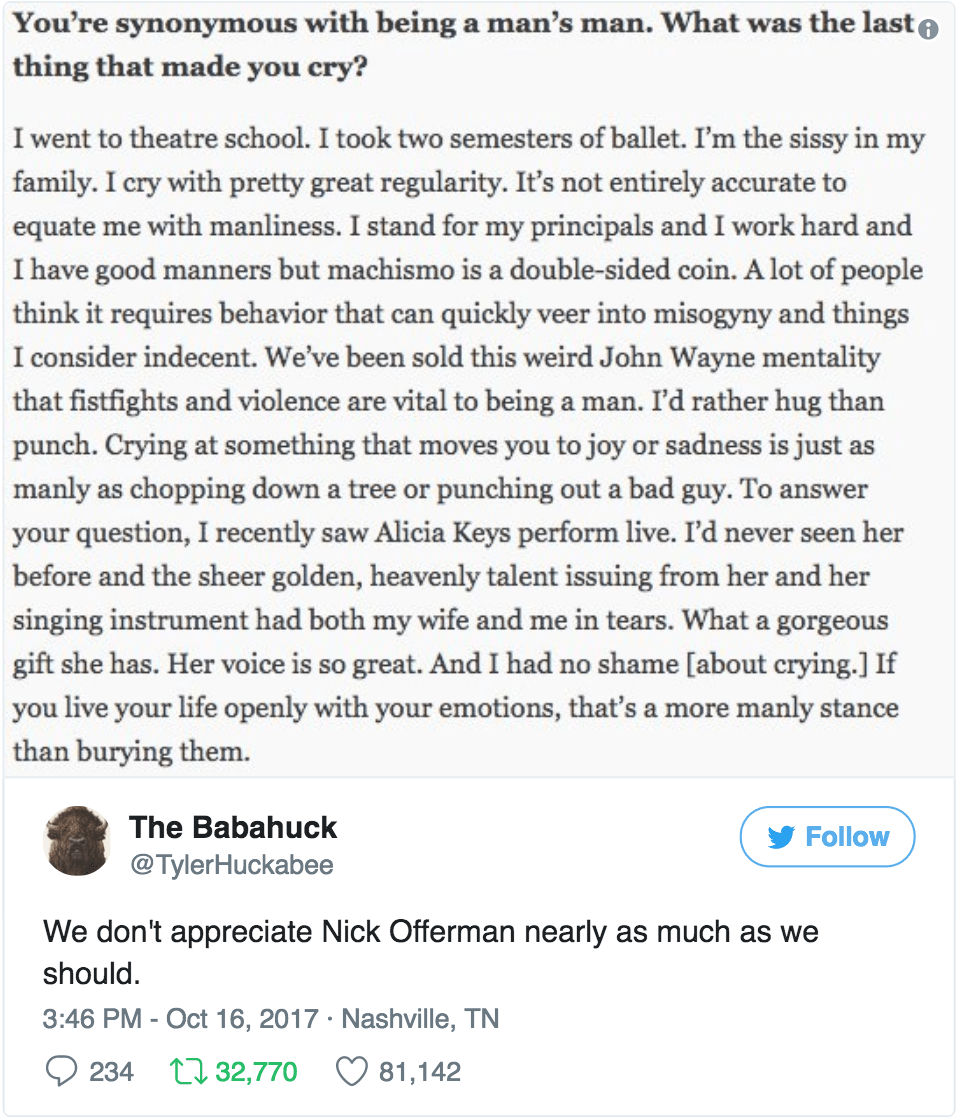956x1118 pixels.
Task: Click the reply speech bubble icon
Action: pos(62,1072)
